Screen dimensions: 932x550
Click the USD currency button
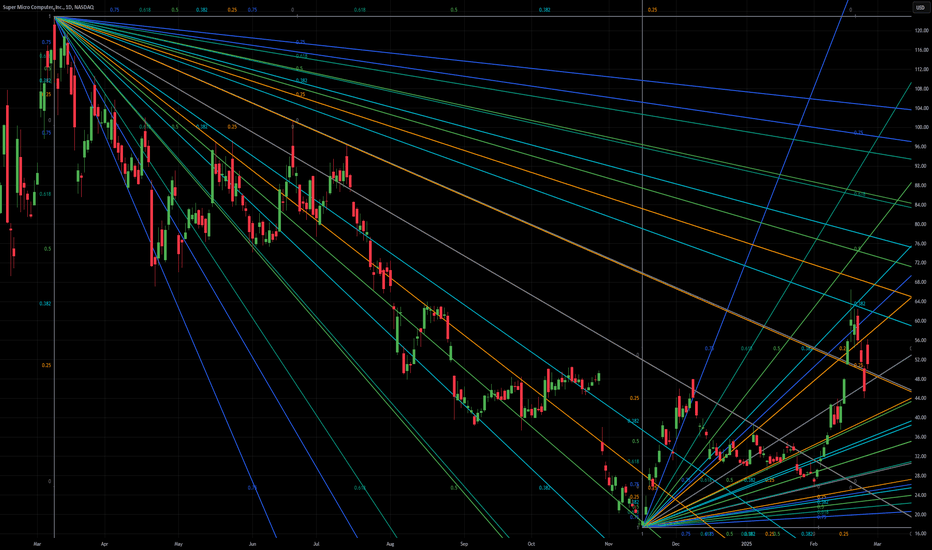tap(921, 7)
